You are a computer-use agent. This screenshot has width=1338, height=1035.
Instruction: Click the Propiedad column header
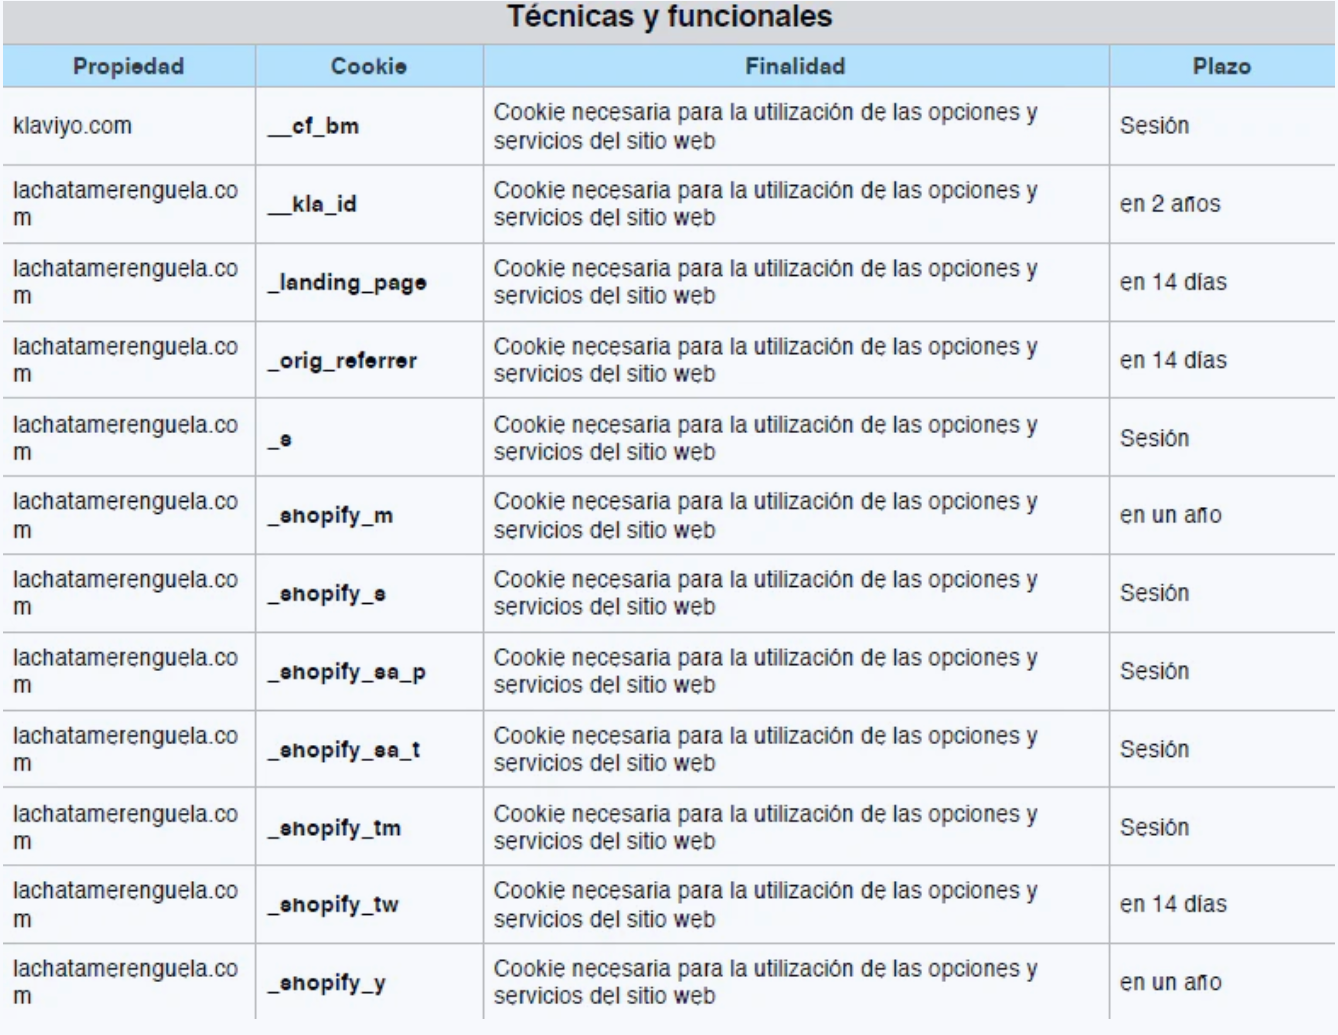[x=128, y=66]
